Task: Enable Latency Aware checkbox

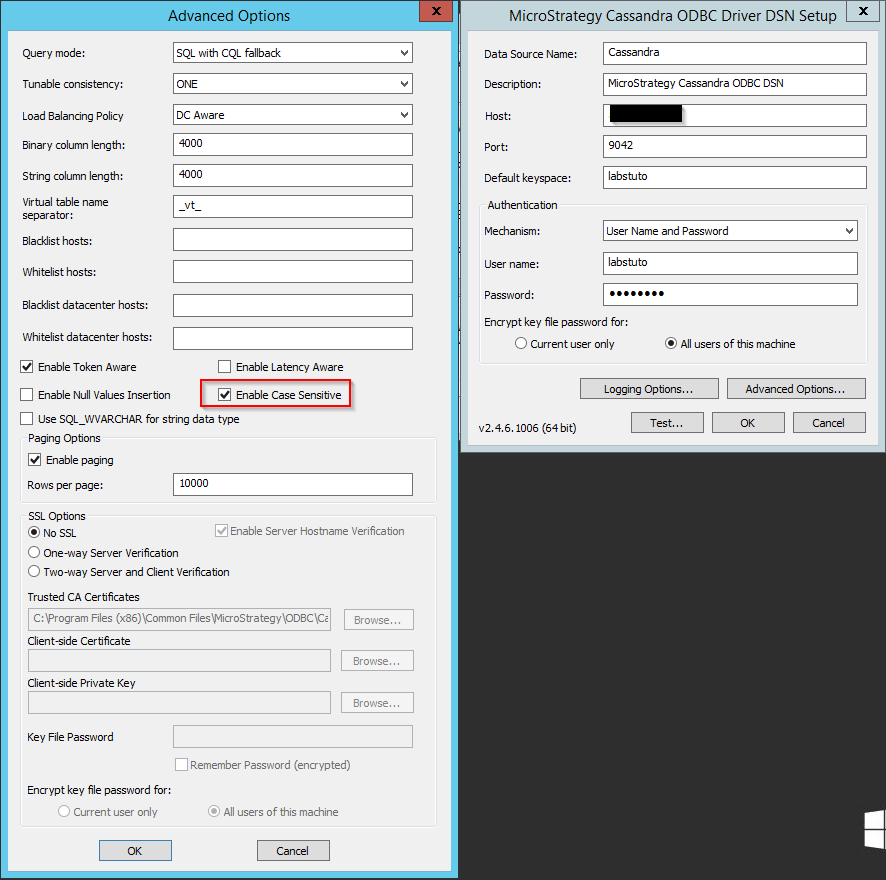Action: [225, 367]
